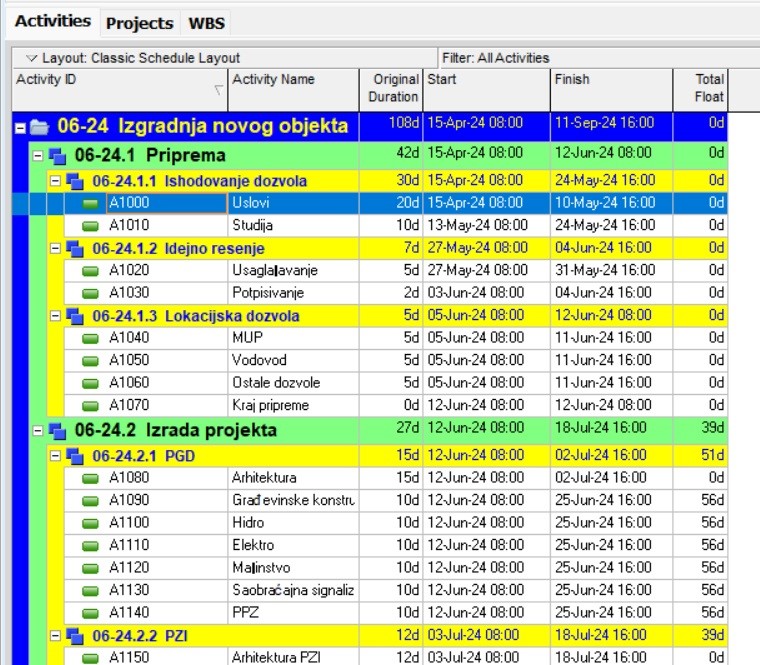The width and height of the screenshot is (760, 665).
Task: Switch to the WBS tab
Action: [206, 22]
